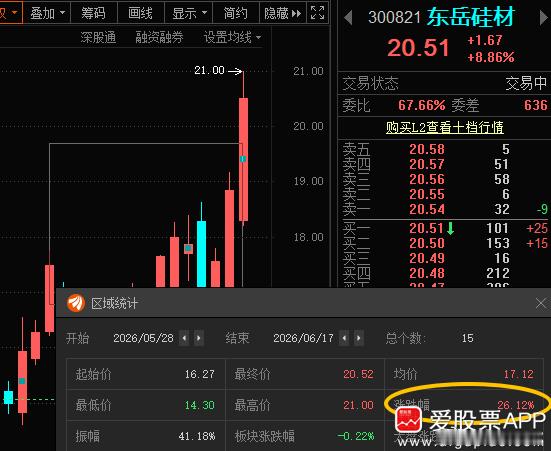Image resolution: width=551 pixels, height=451 pixels.
Task: Click the 深股通 label
Action: click(x=98, y=37)
